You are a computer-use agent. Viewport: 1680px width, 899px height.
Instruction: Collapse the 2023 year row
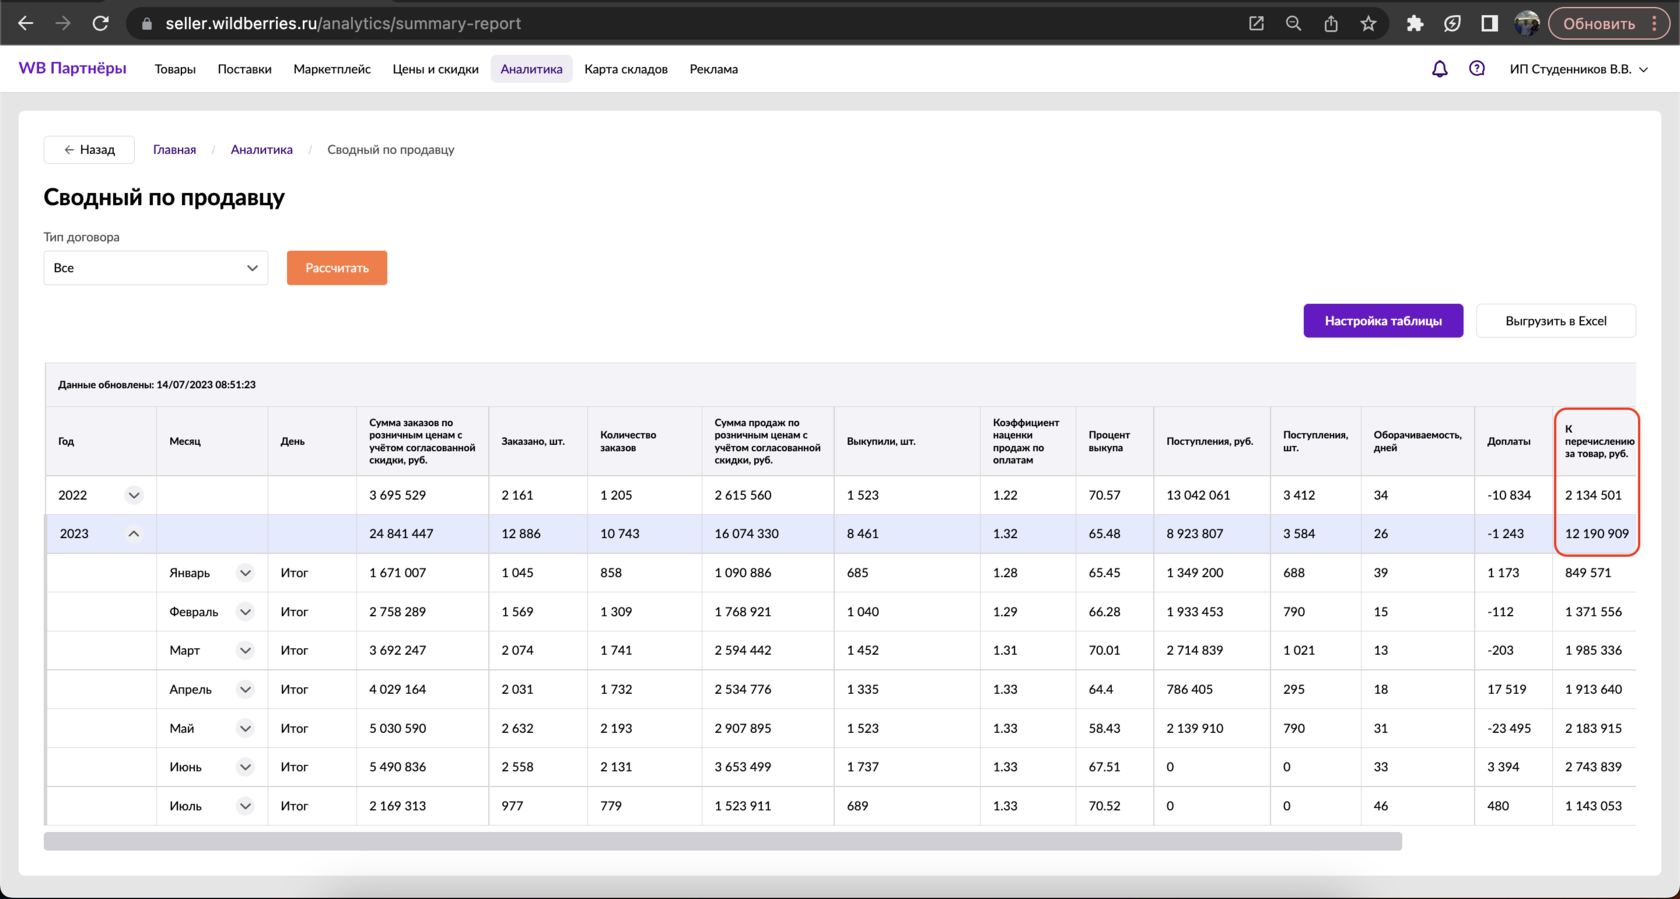click(x=134, y=534)
